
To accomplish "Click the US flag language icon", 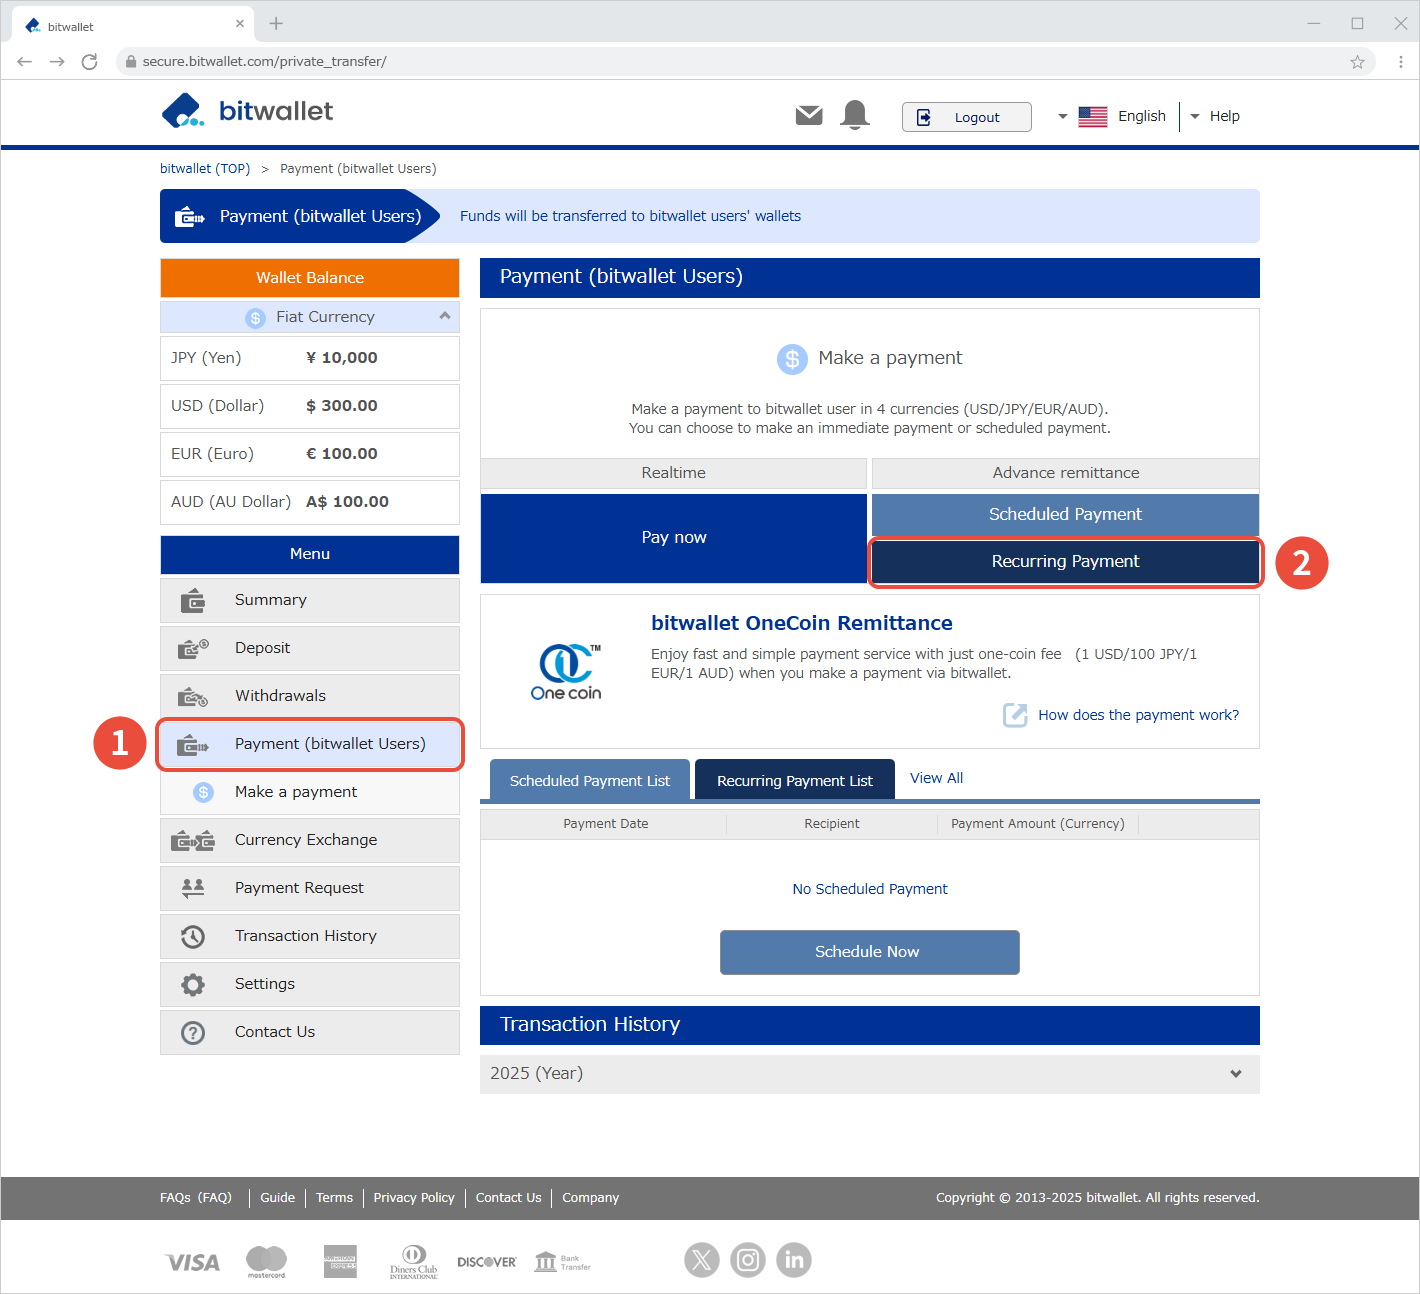I will pos(1093,117).
